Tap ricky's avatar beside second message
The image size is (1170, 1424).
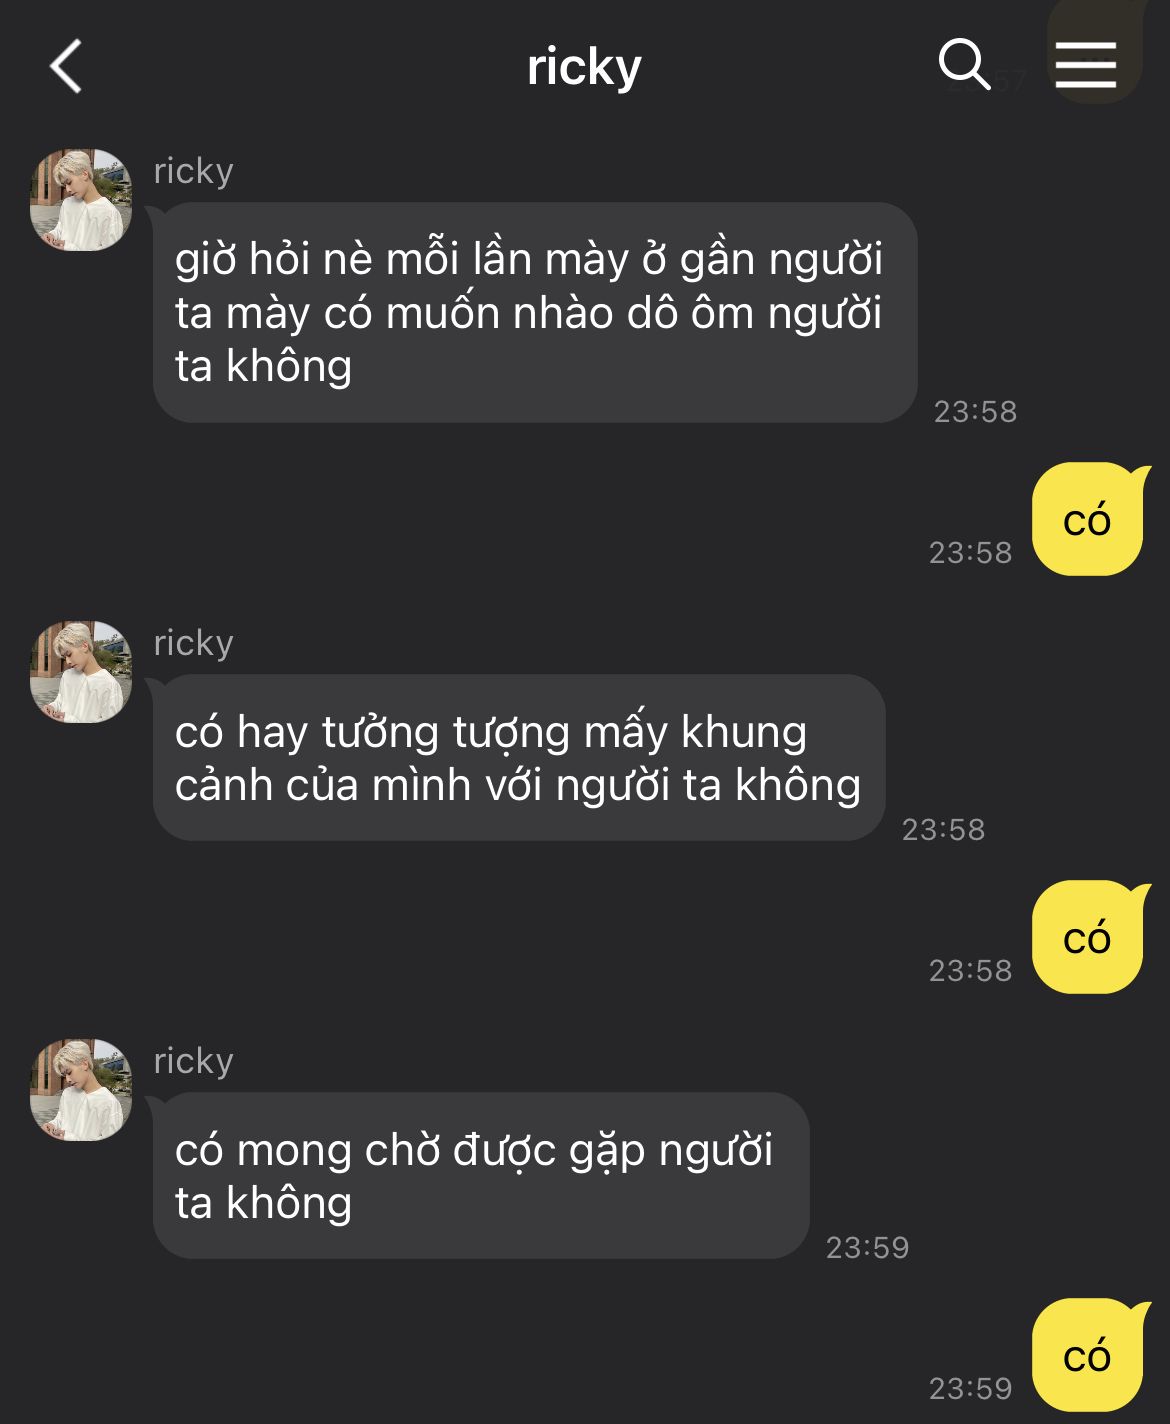pyautogui.click(x=81, y=672)
